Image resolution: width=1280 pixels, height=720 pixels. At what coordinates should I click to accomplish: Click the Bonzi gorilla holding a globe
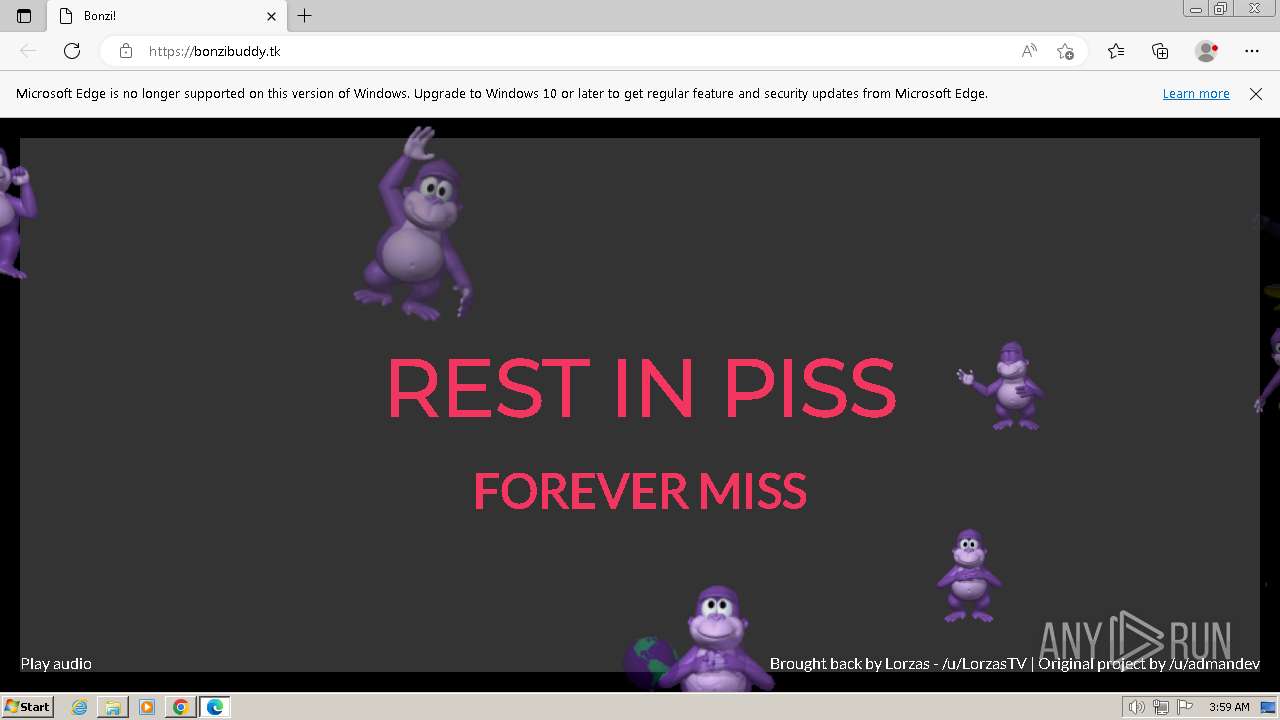click(x=698, y=638)
